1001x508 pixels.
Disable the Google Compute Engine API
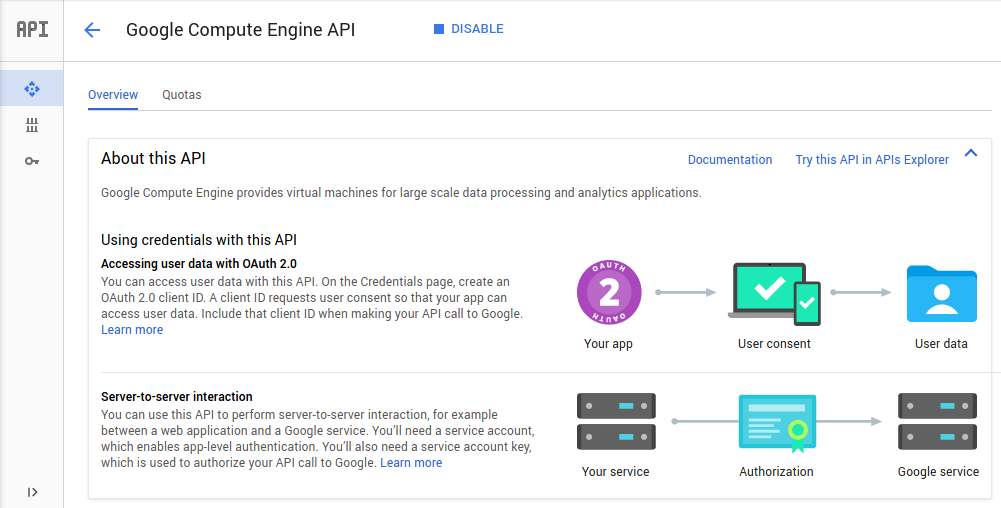click(x=469, y=29)
